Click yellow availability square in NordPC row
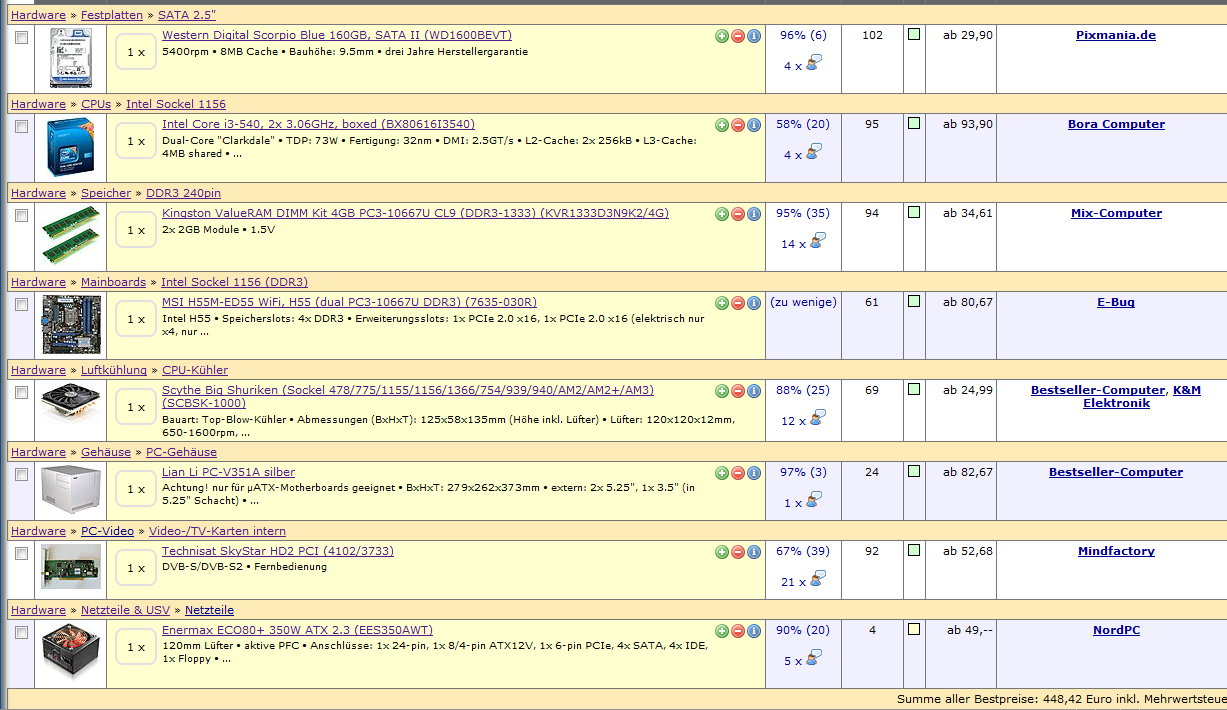Image resolution: width=1227 pixels, height=710 pixels. [x=914, y=630]
